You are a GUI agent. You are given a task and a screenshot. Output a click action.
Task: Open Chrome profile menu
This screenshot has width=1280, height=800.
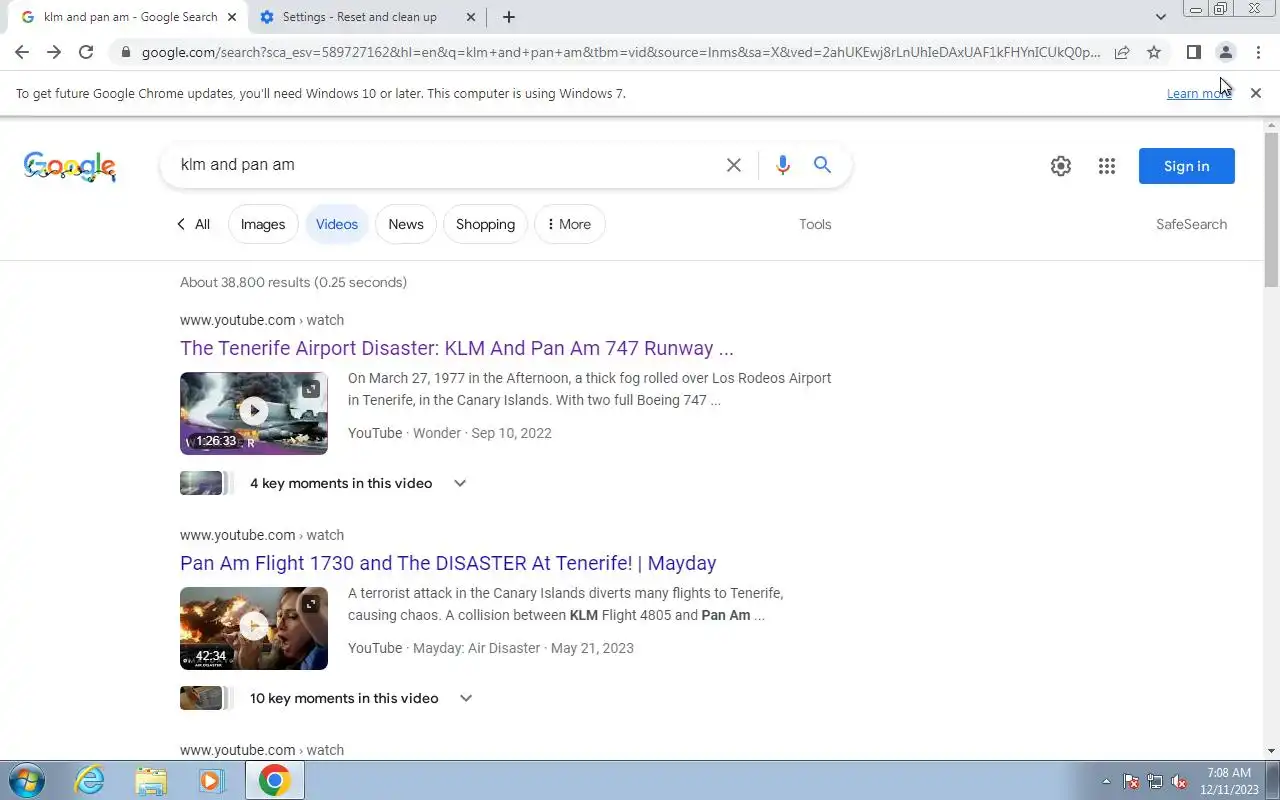[x=1225, y=52]
